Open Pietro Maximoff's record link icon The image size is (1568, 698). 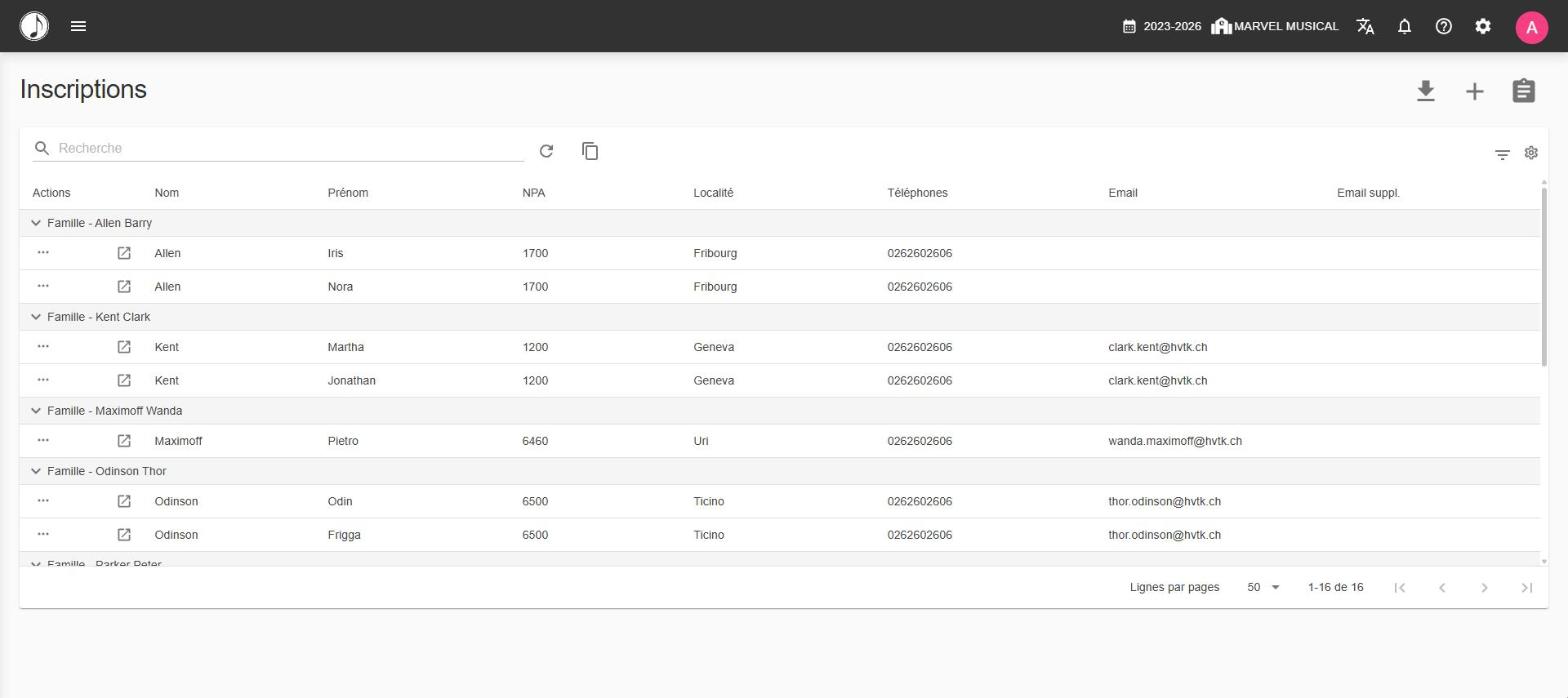pos(124,441)
